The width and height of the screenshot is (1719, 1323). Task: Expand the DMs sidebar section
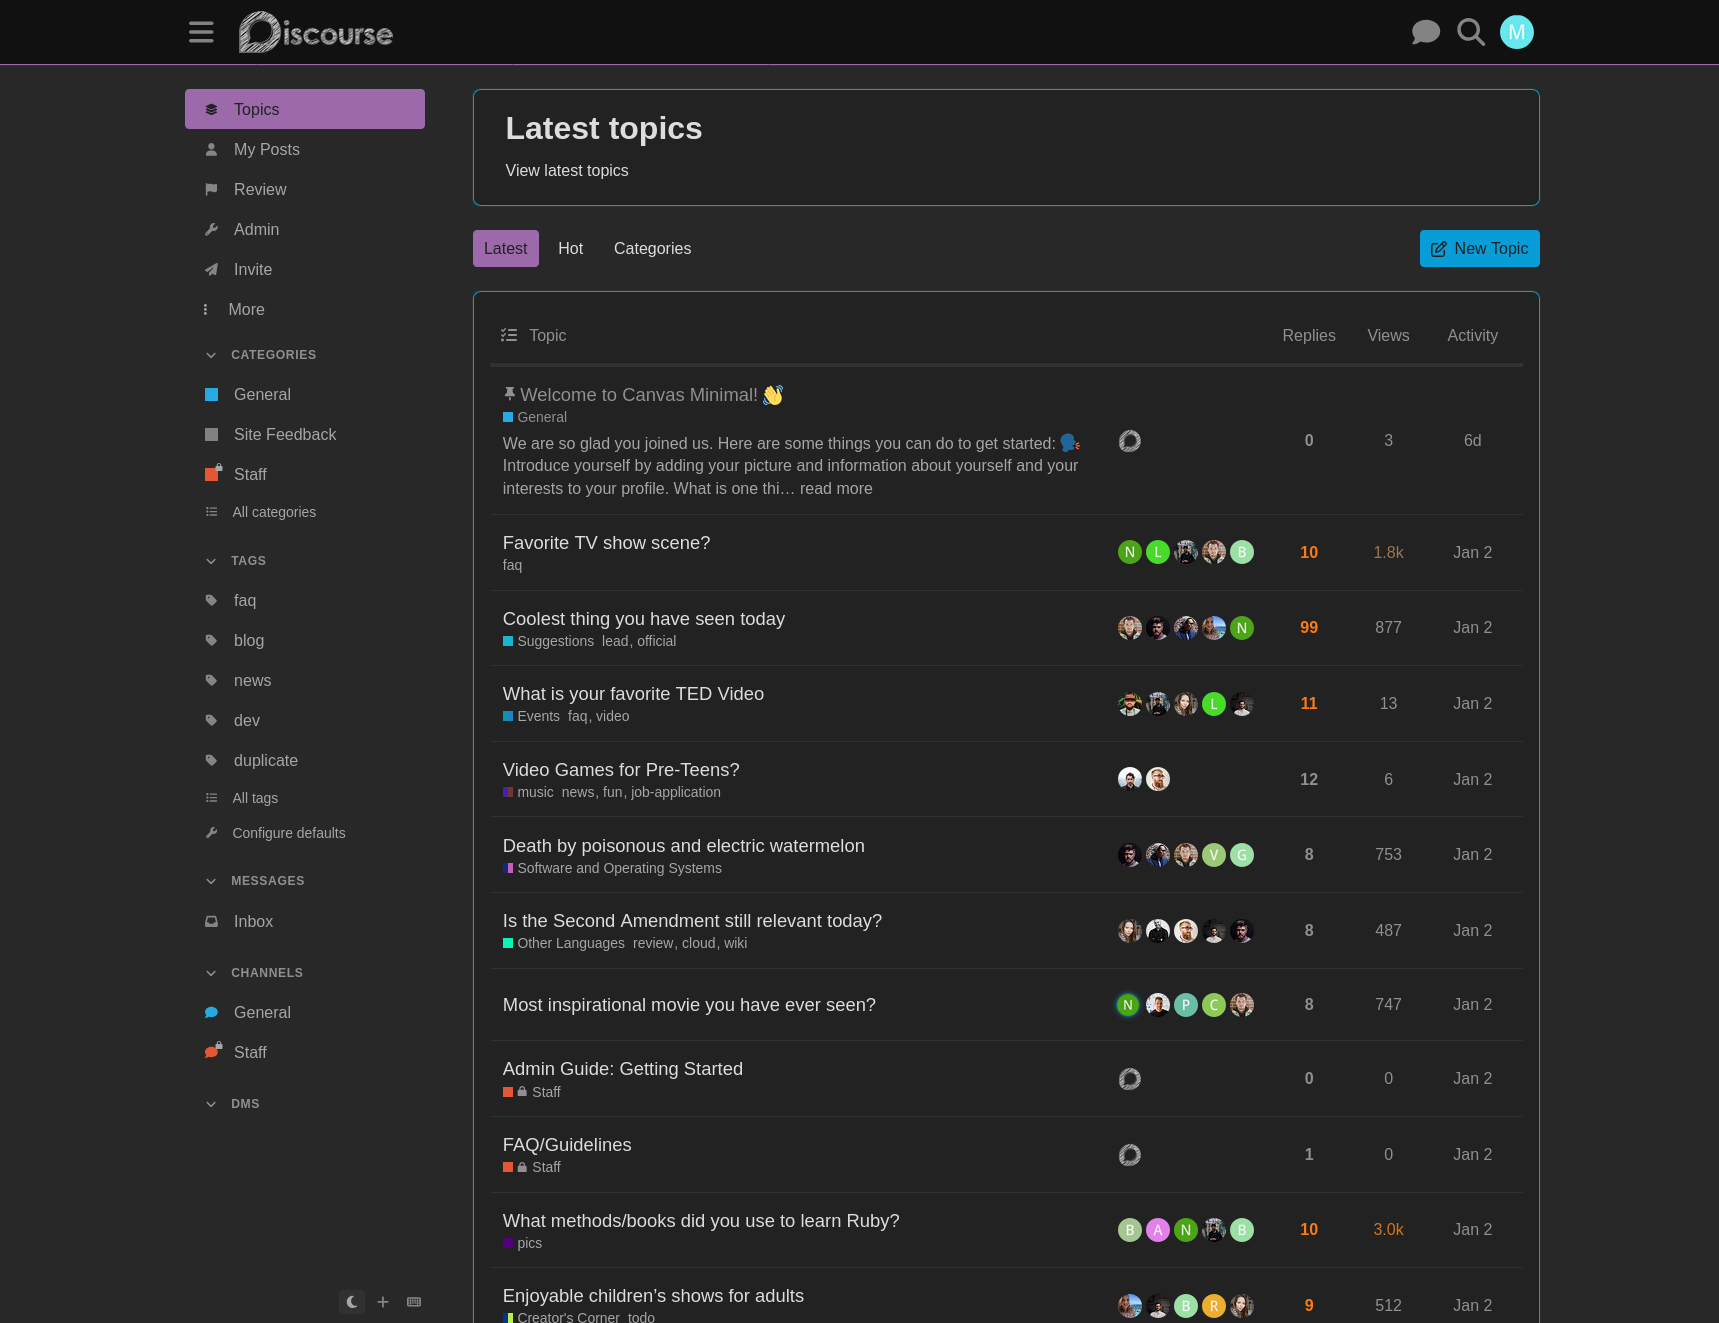pyautogui.click(x=211, y=1104)
